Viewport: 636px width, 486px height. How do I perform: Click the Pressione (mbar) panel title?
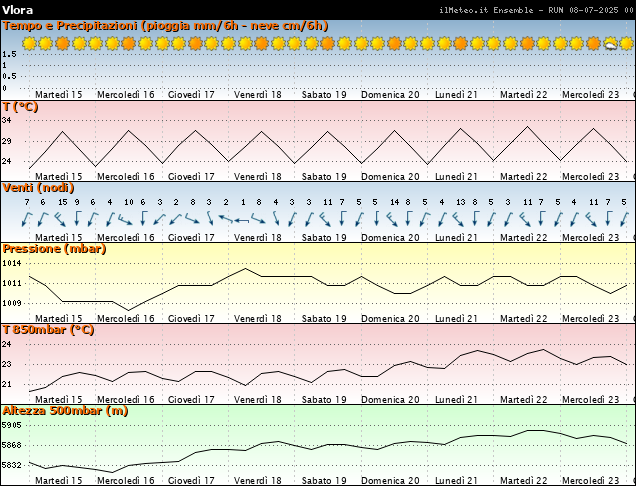coord(54,249)
